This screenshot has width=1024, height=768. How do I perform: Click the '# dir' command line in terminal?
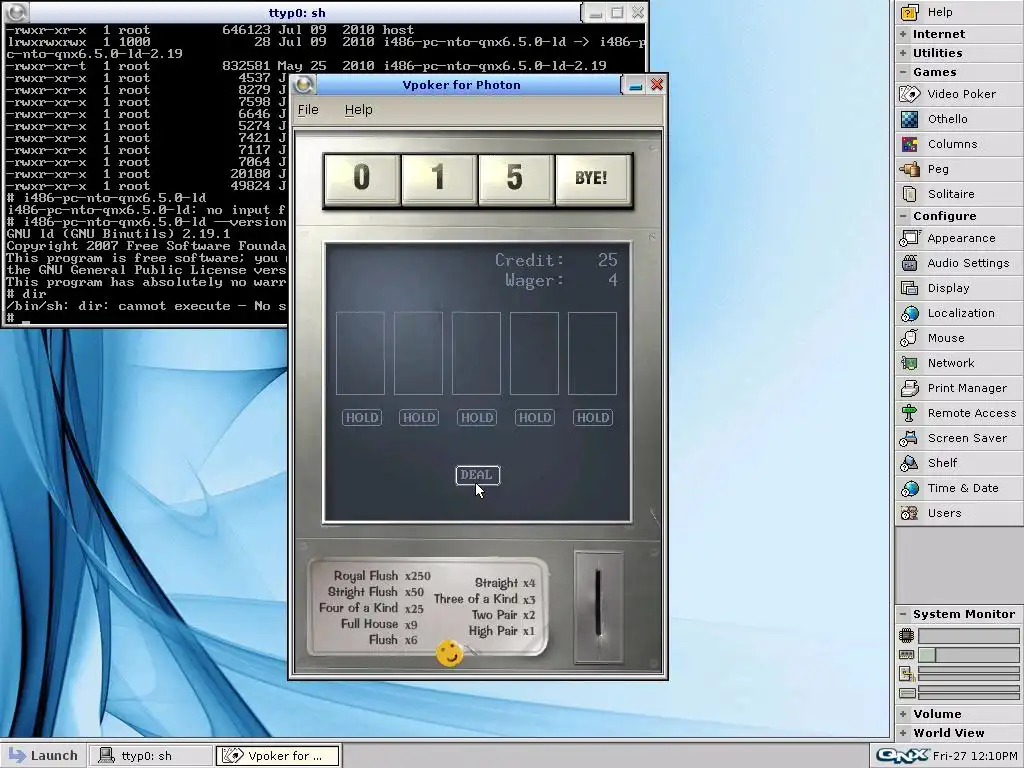pyautogui.click(x=26, y=294)
